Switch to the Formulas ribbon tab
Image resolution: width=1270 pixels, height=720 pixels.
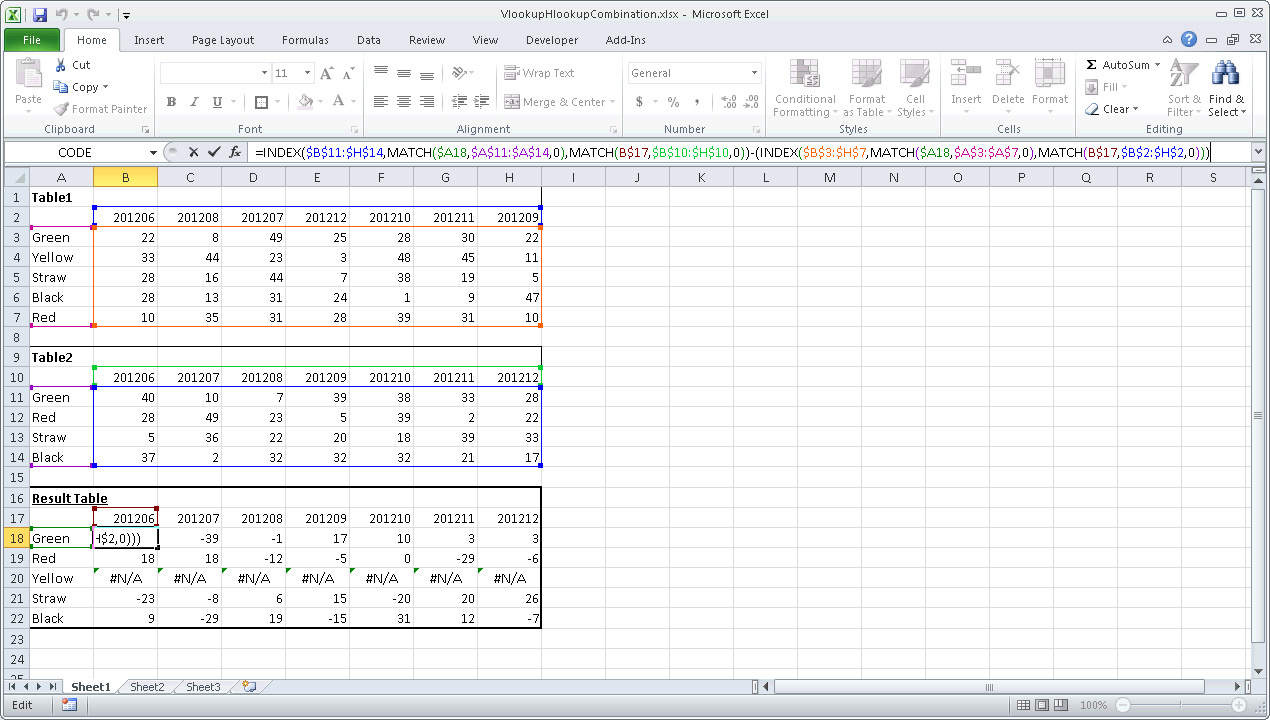[x=305, y=40]
